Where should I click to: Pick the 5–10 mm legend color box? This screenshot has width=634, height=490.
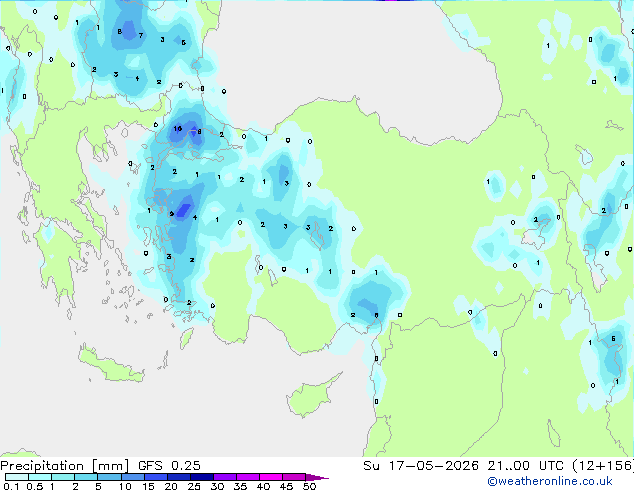[109, 477]
